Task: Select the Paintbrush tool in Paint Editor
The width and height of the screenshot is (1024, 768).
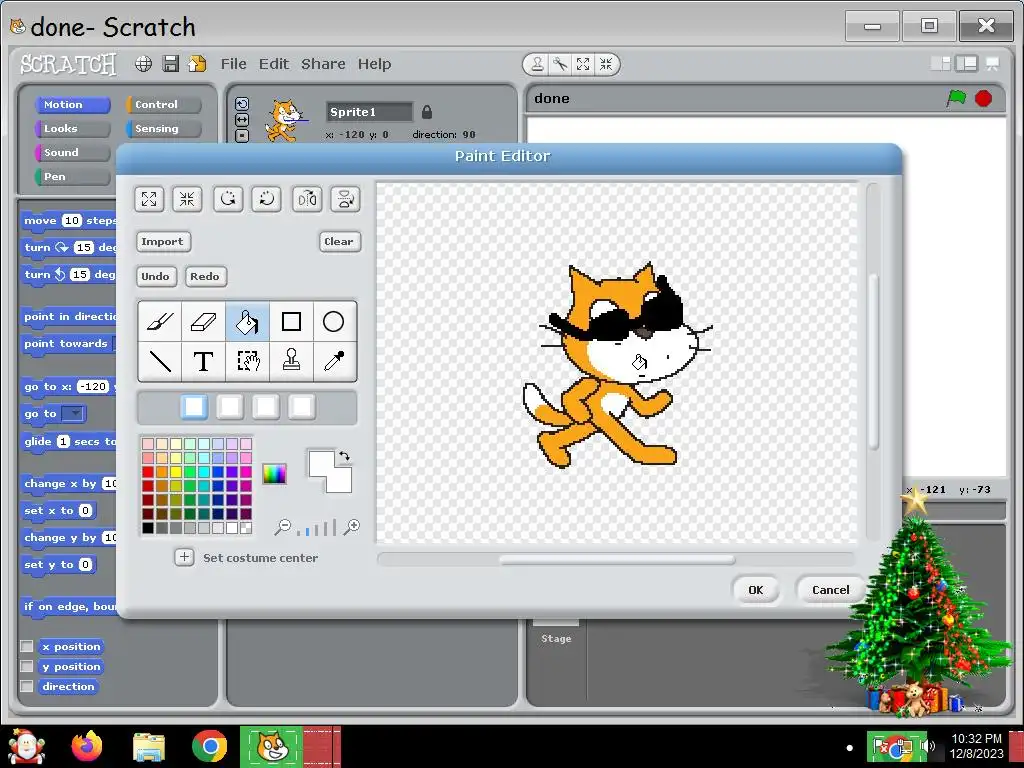Action: tap(160, 321)
